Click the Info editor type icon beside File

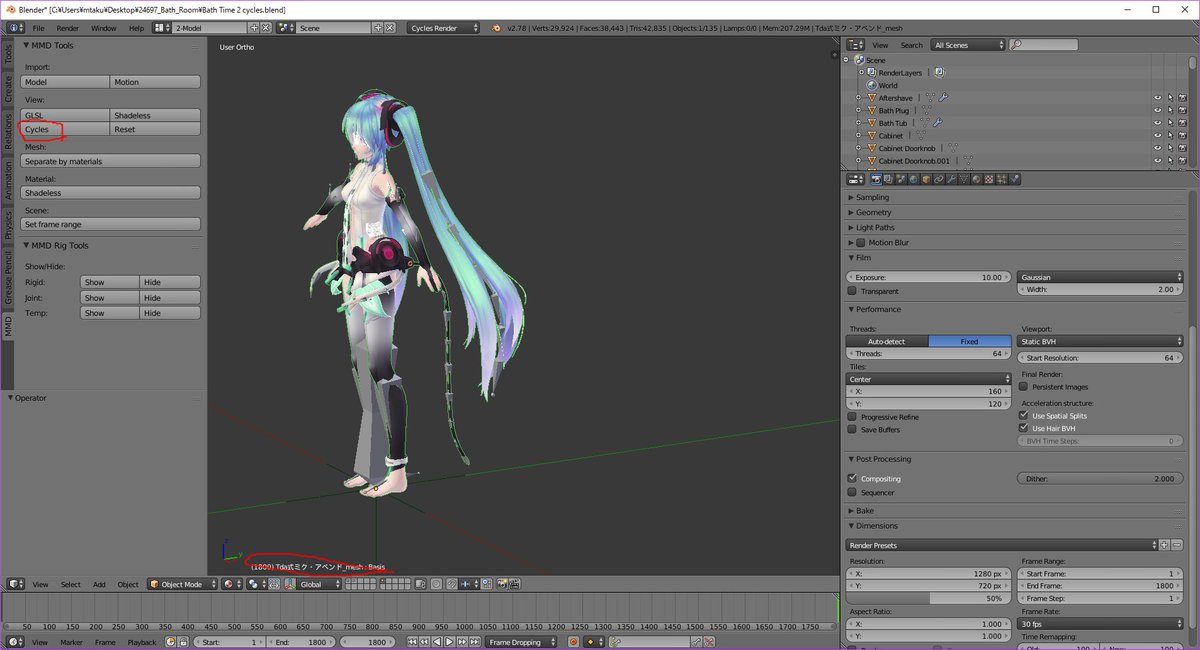[16, 27]
